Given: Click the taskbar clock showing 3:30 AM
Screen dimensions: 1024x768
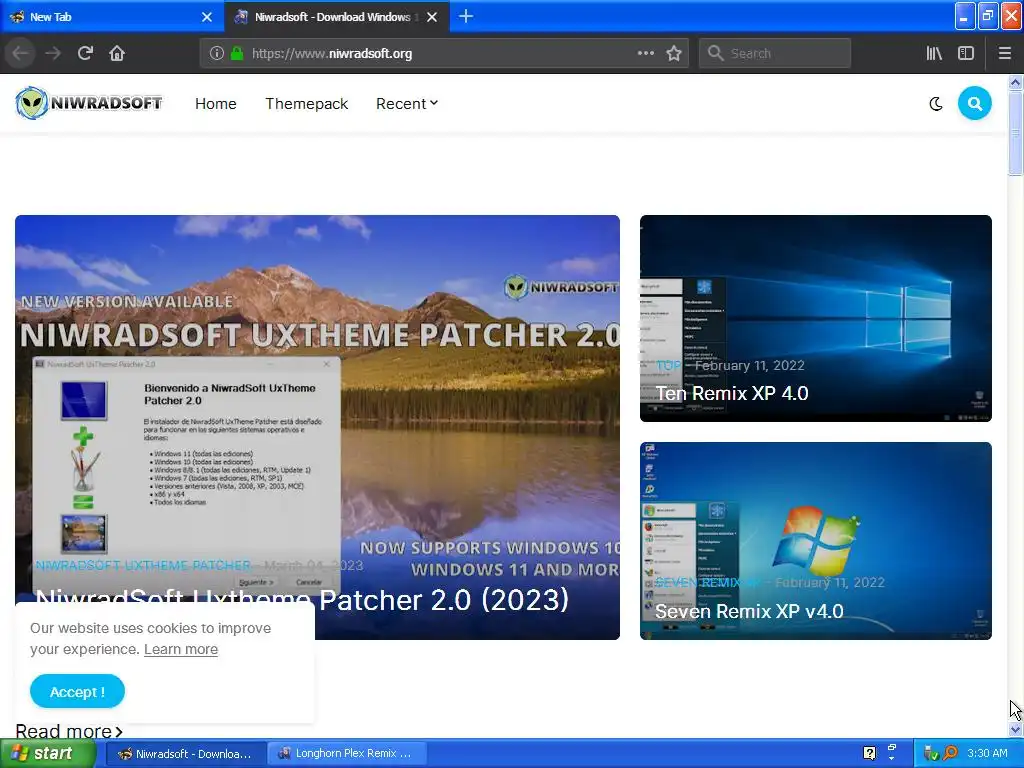Looking at the screenshot, I should click(x=987, y=753).
